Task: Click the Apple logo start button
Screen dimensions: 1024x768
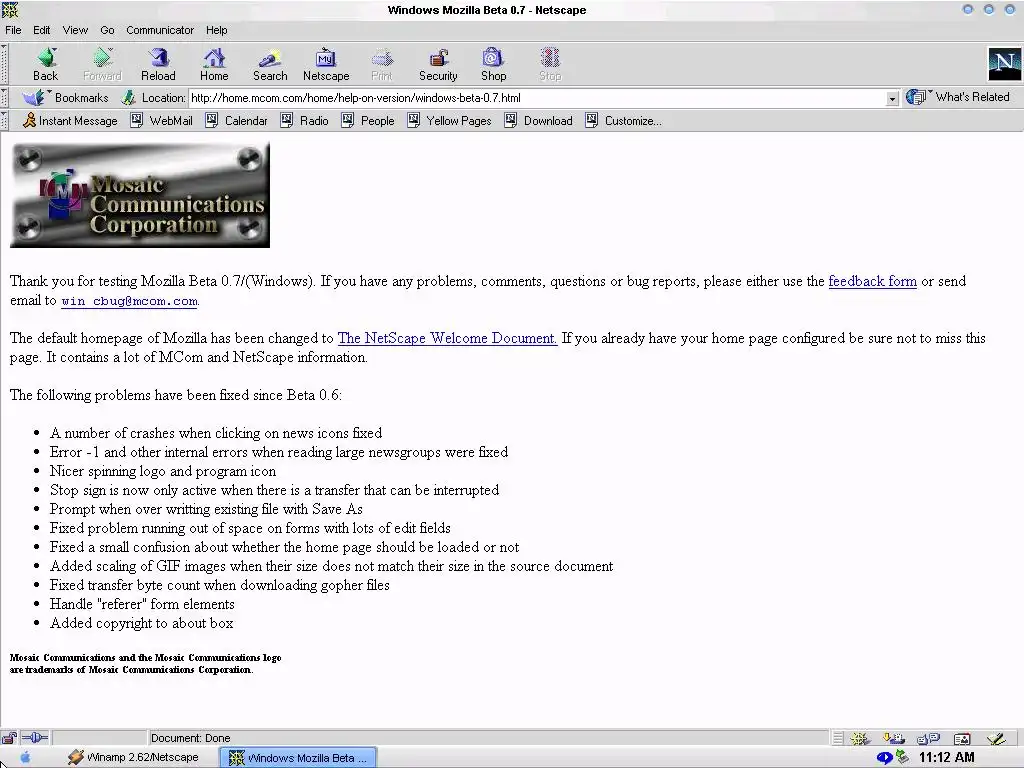Action: coord(26,758)
